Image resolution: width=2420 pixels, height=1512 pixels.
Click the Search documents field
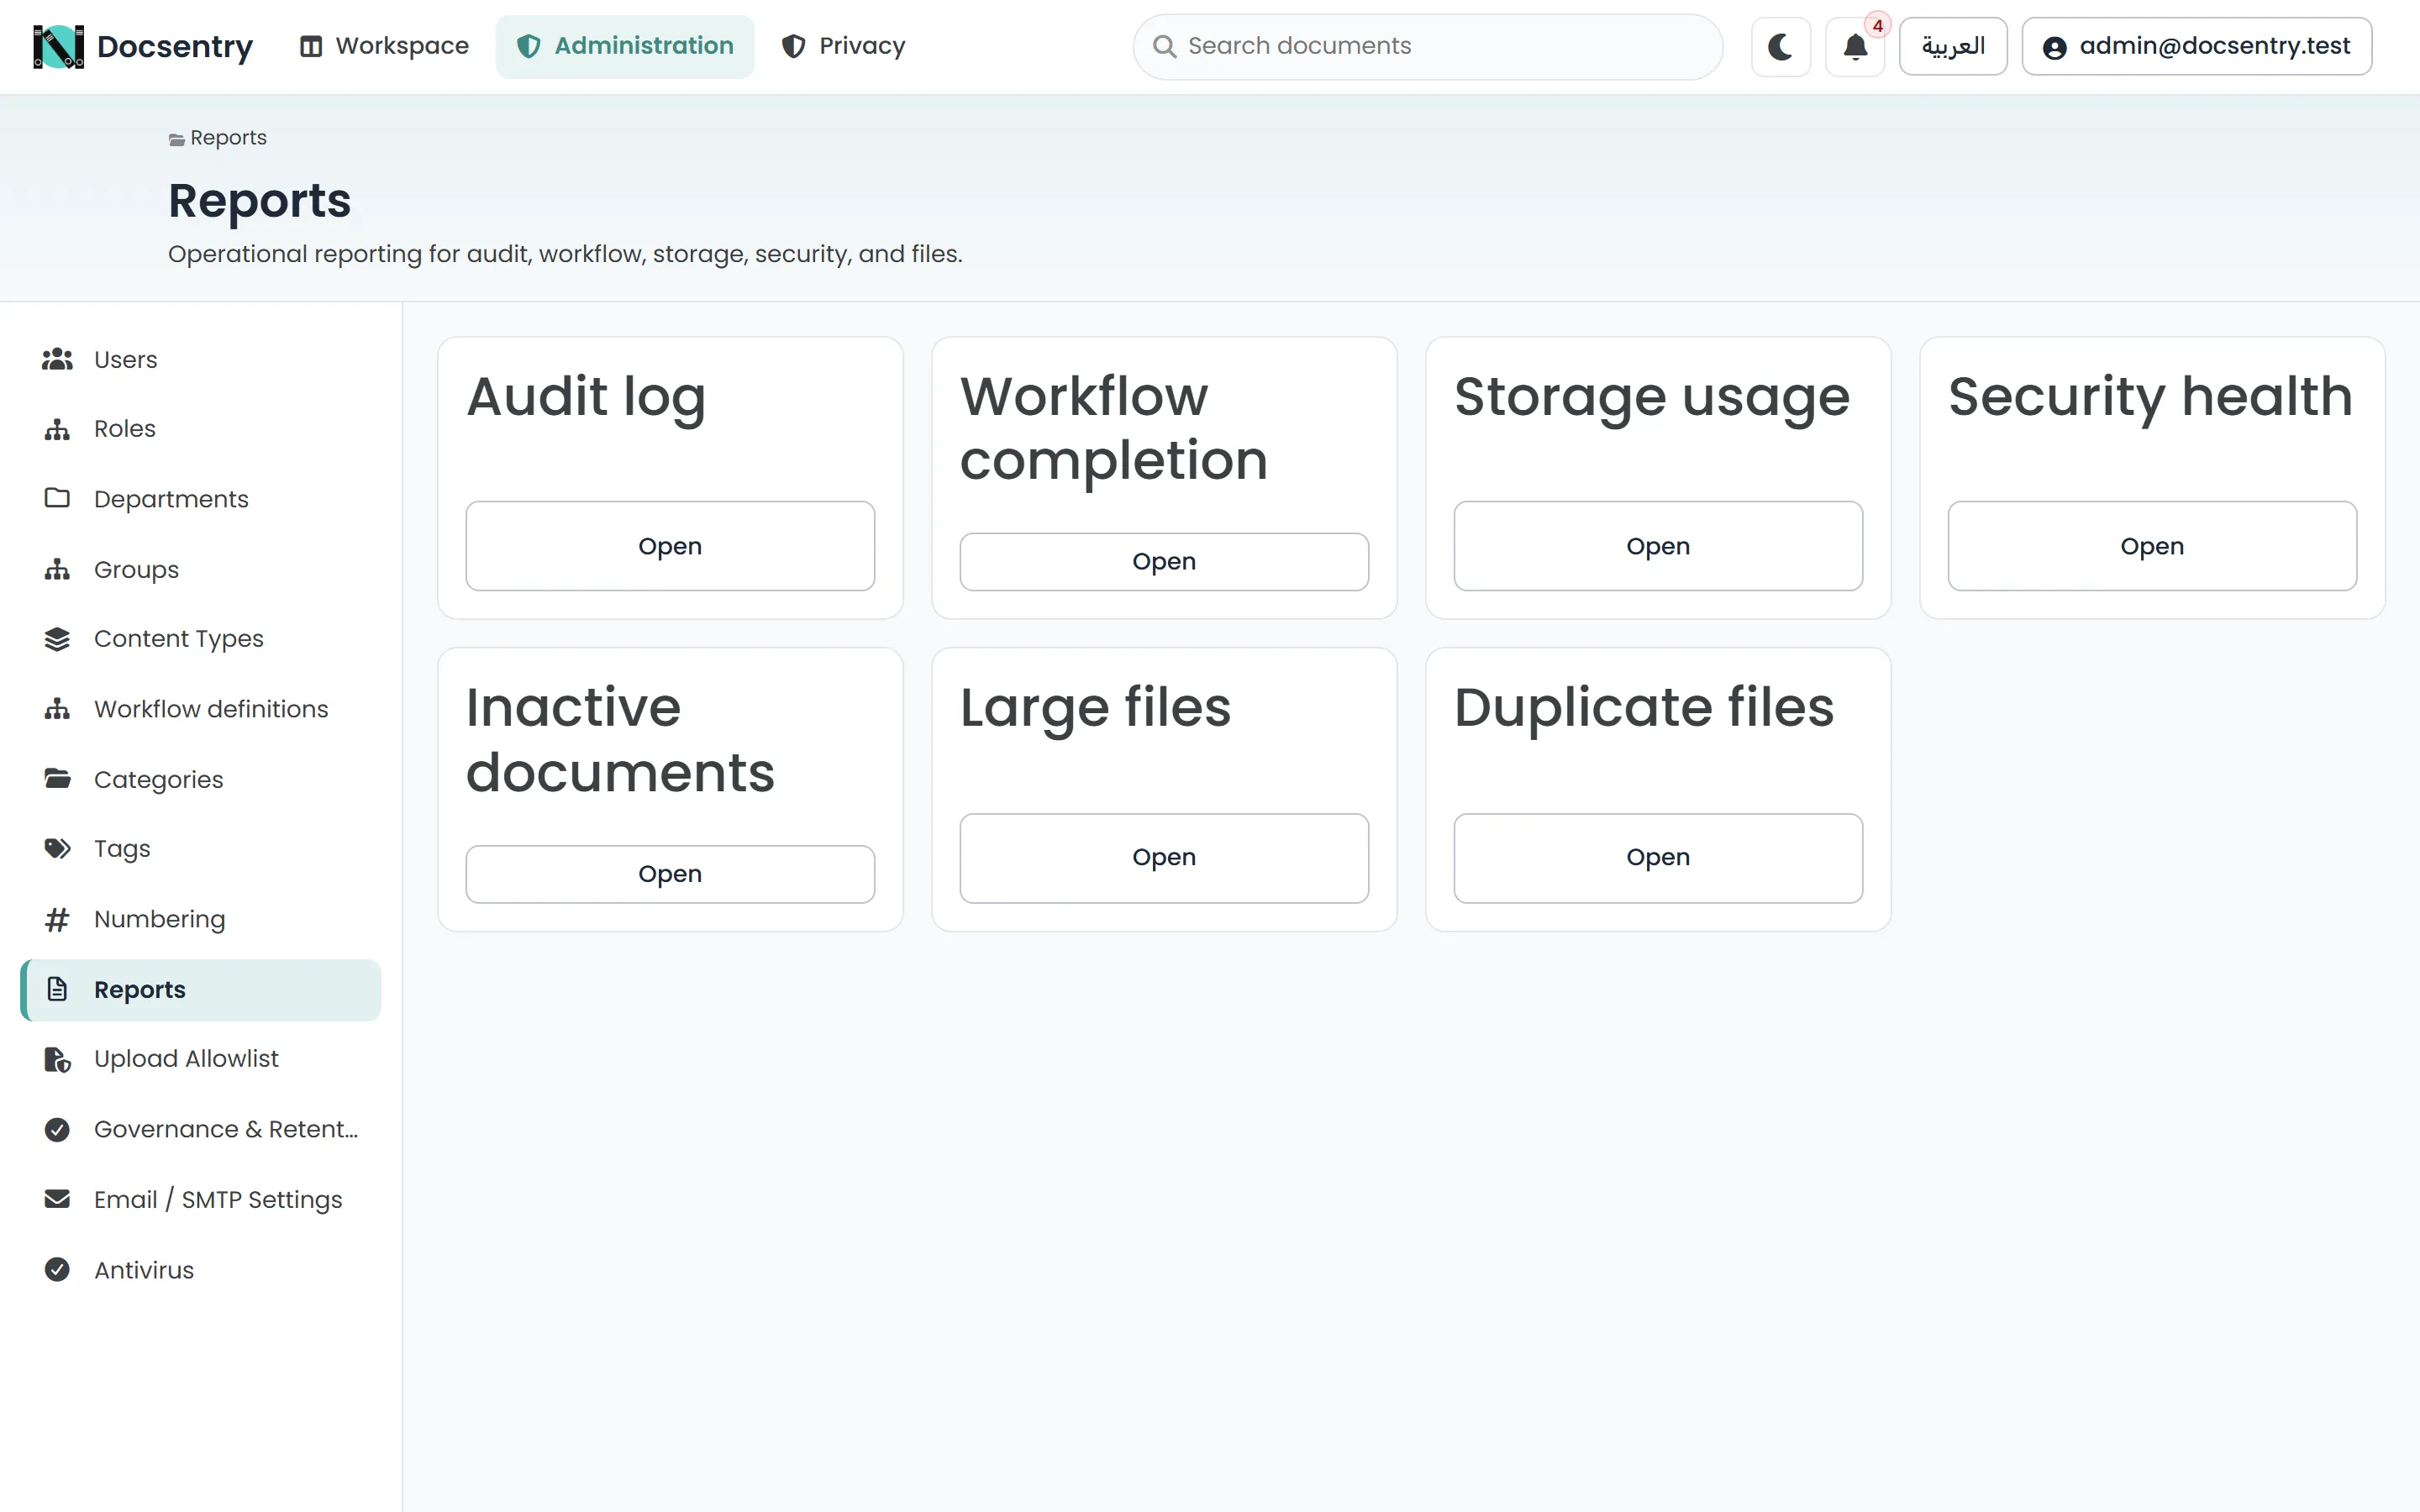[1428, 46]
